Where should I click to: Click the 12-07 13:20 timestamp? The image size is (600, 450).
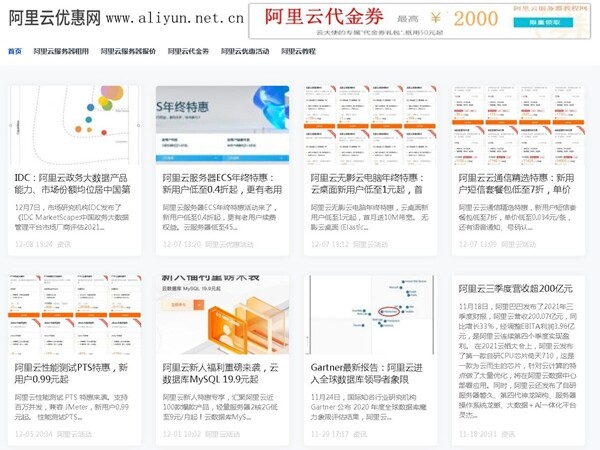[x=182, y=244]
